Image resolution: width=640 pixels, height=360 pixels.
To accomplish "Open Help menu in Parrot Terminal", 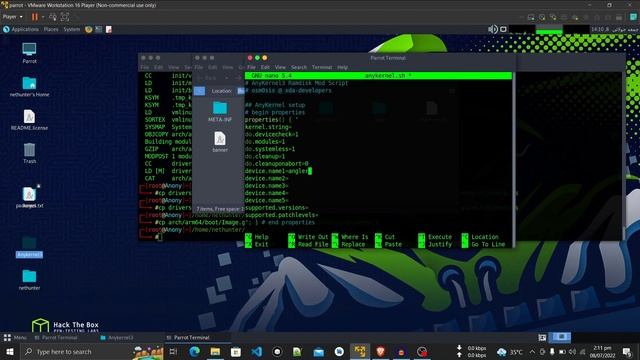I will click(342, 67).
